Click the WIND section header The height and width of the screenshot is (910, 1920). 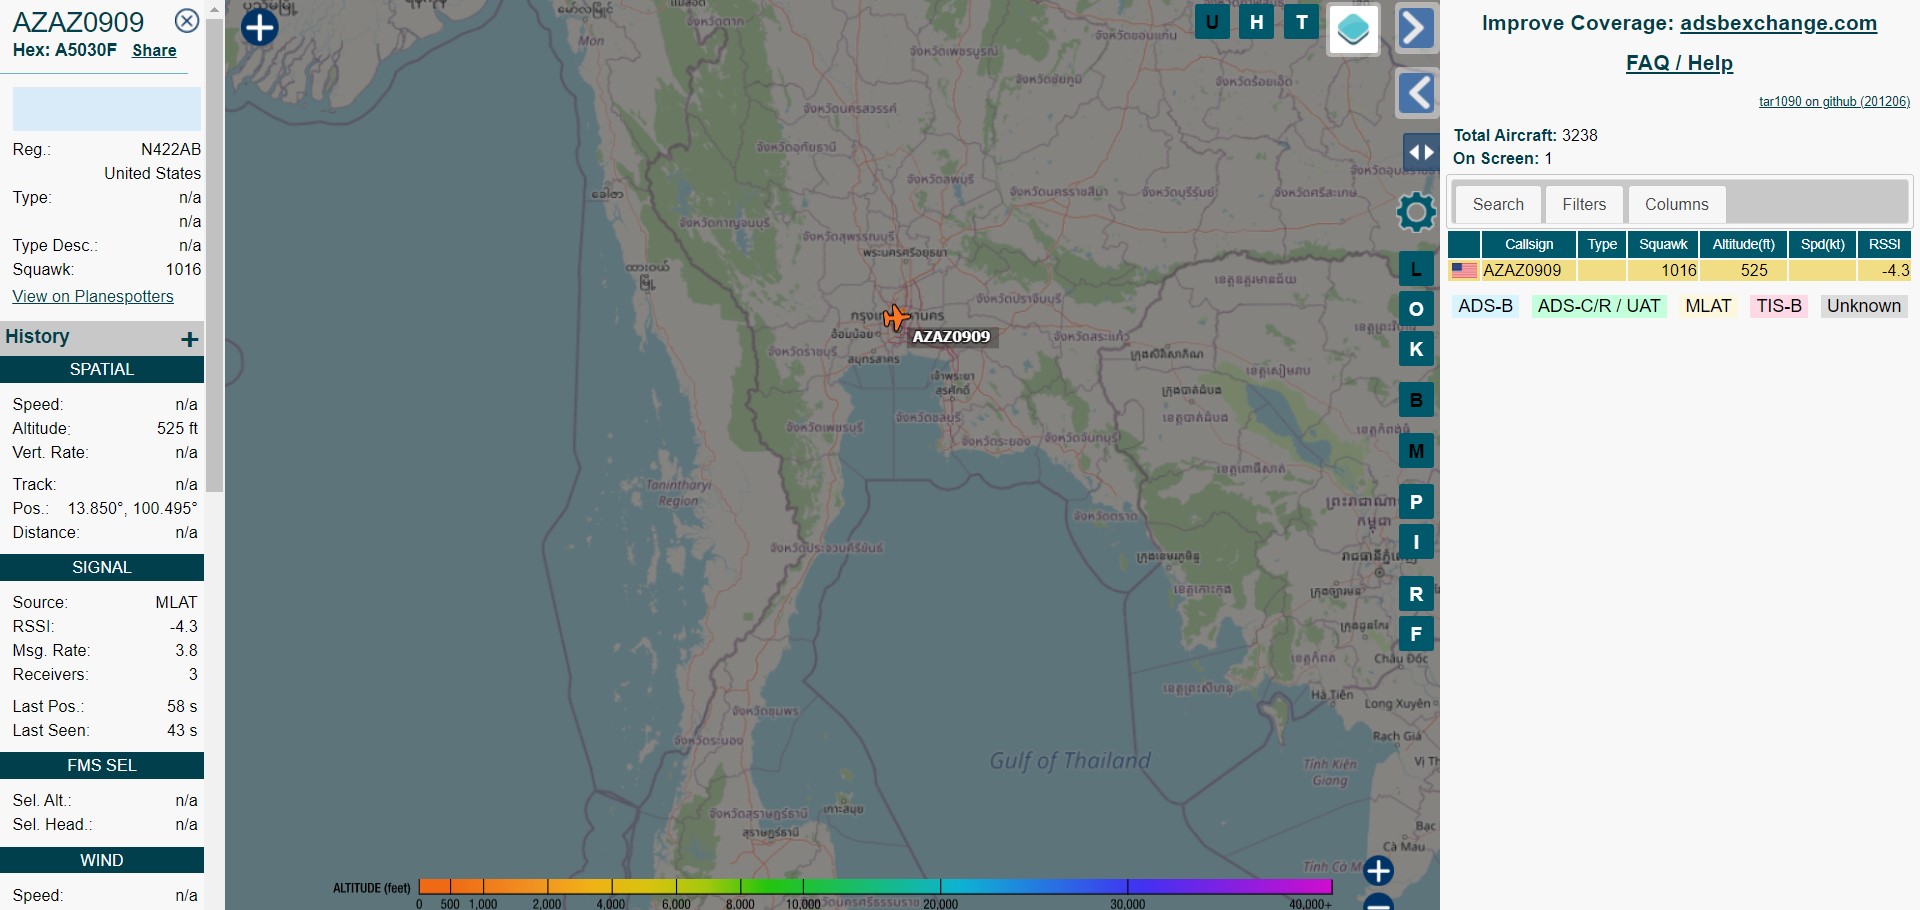point(102,860)
